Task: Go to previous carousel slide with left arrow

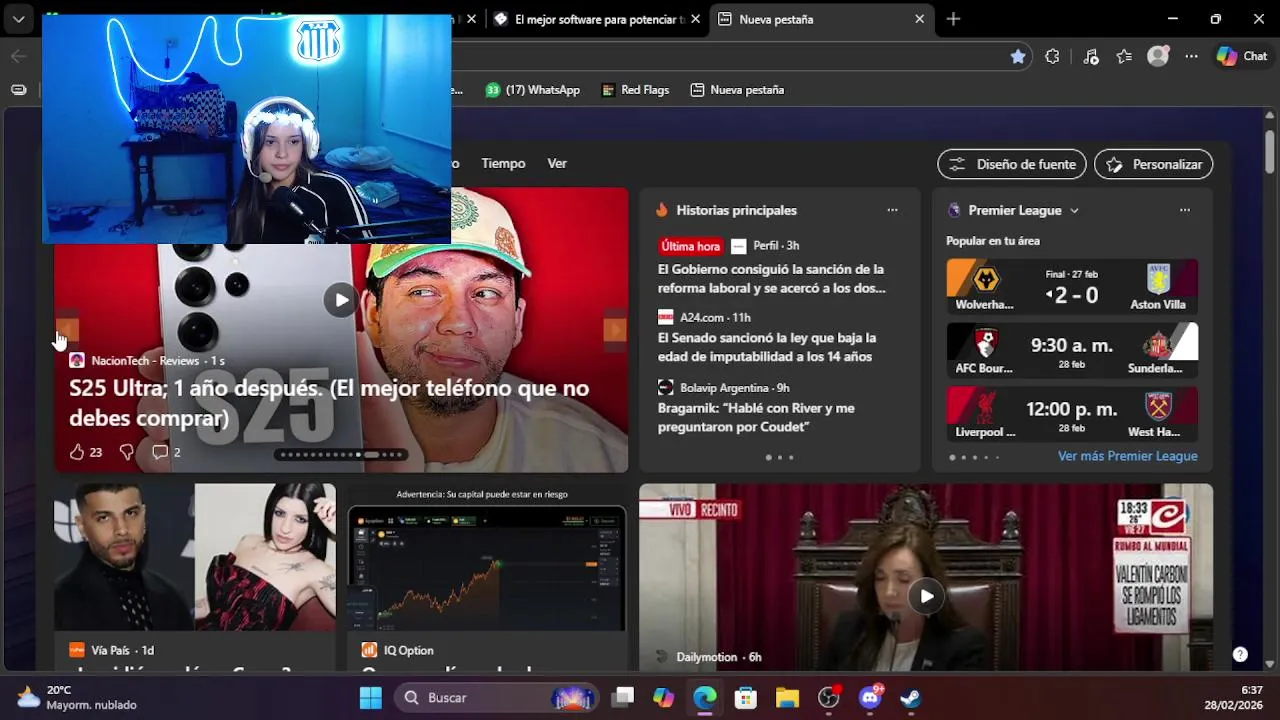Action: click(x=66, y=329)
